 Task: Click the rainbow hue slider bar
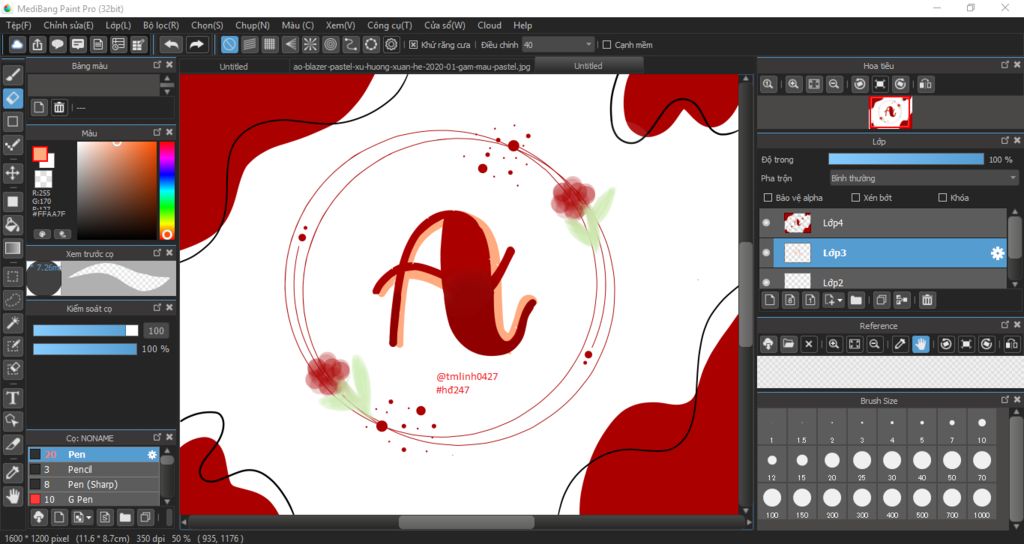point(166,190)
